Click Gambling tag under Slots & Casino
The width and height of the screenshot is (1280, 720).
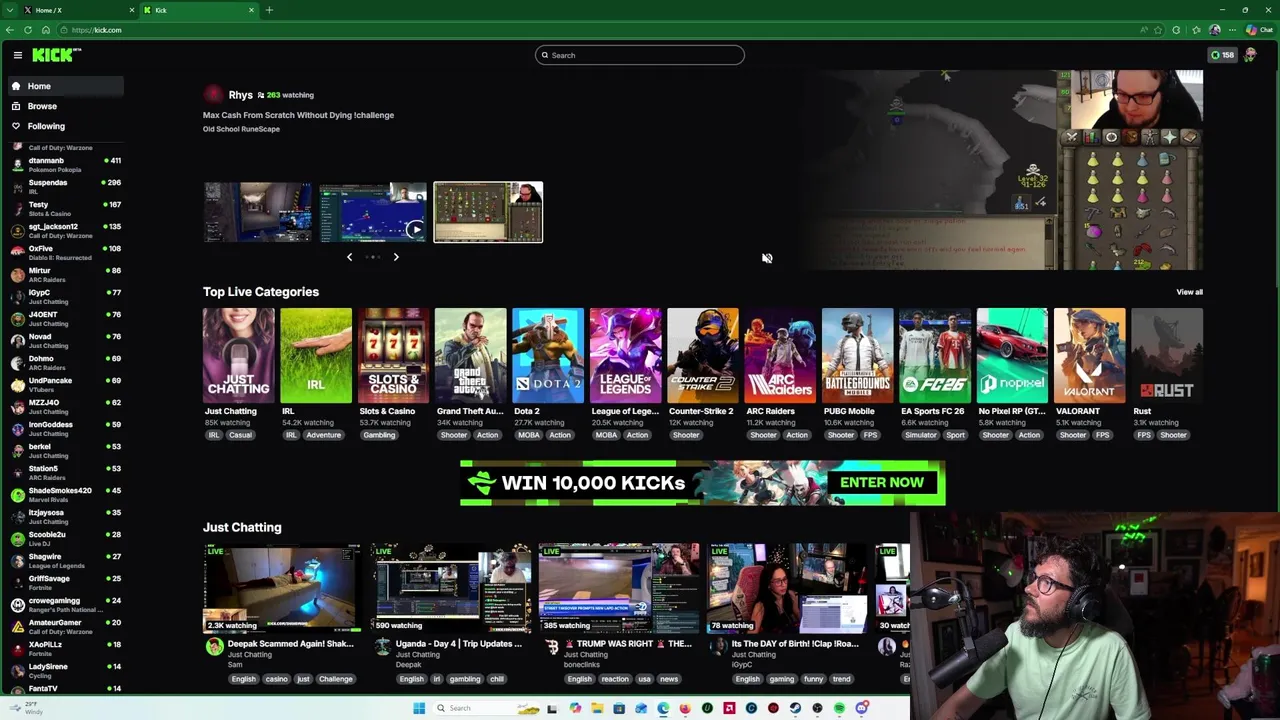[x=379, y=435]
